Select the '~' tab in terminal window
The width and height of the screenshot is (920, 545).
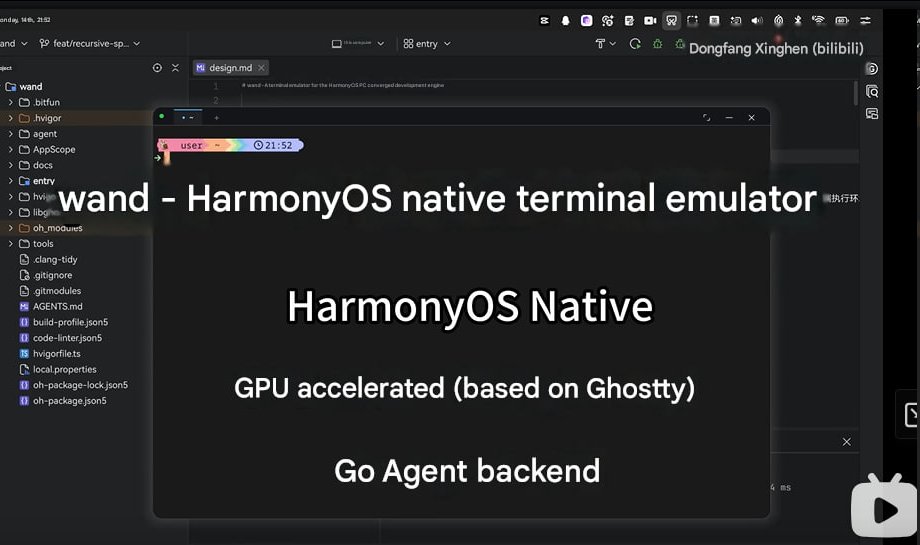coord(188,117)
